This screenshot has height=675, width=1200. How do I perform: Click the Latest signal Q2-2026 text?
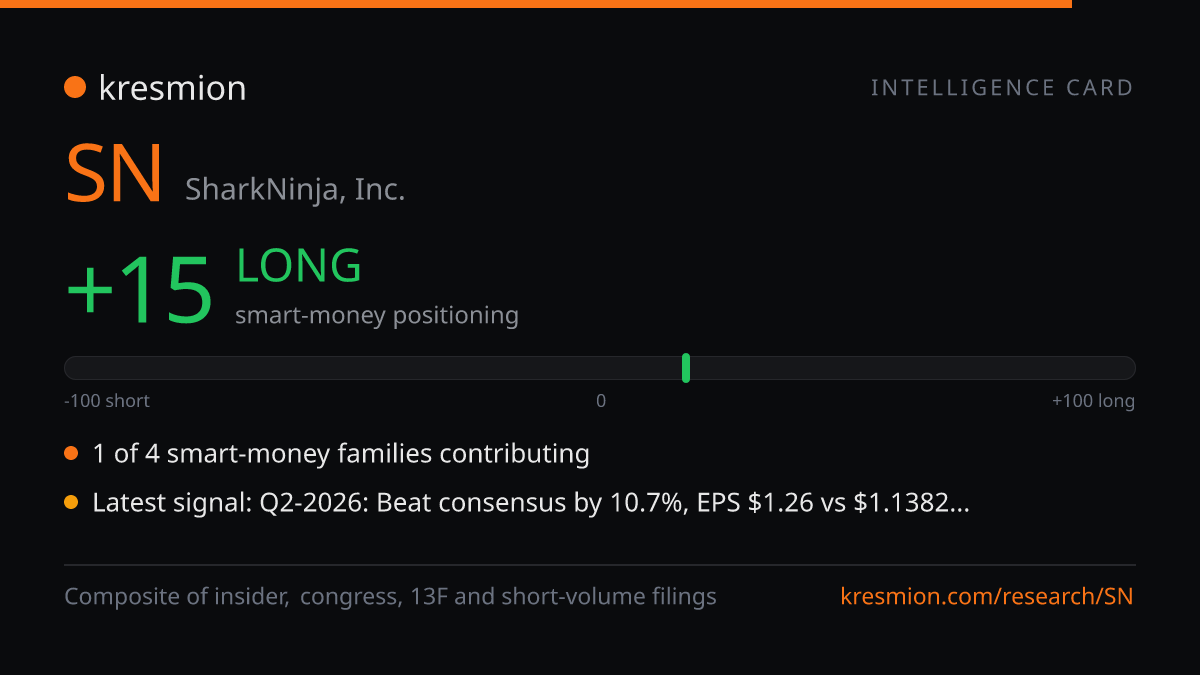(x=531, y=503)
